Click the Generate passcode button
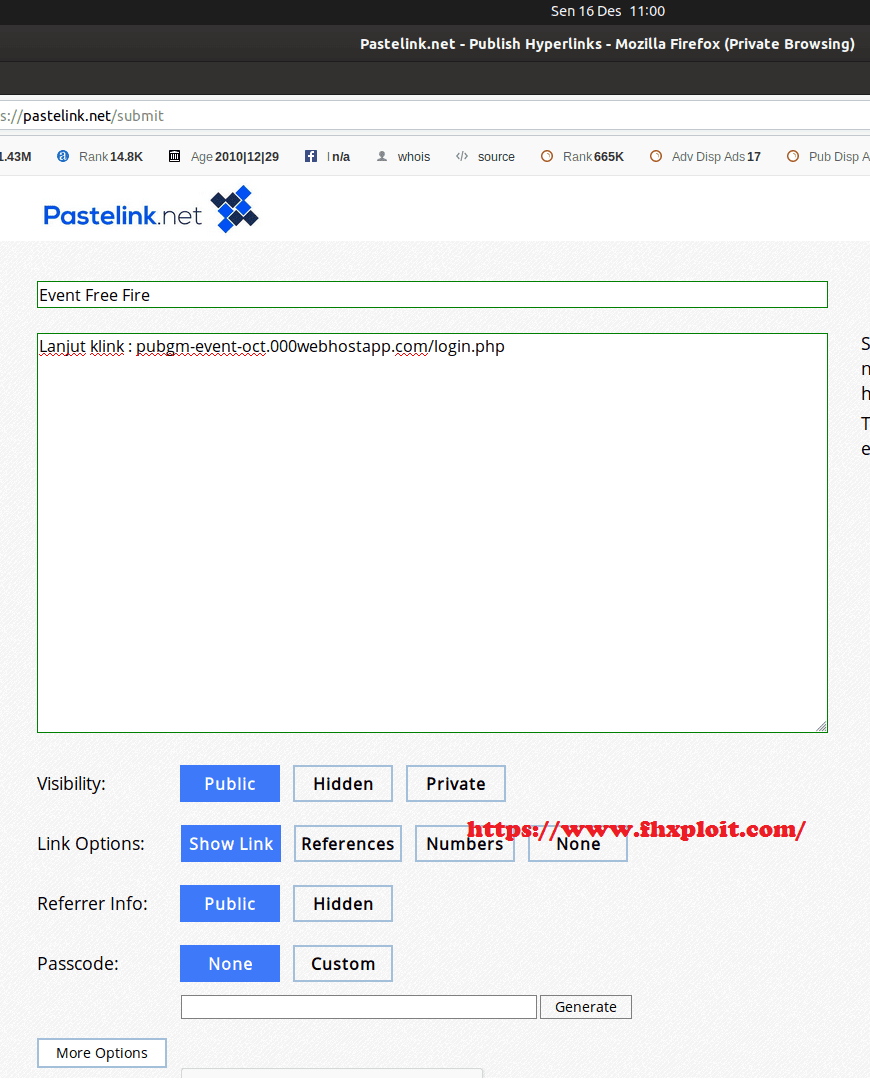Image resolution: width=870 pixels, height=1080 pixels. pos(586,1007)
